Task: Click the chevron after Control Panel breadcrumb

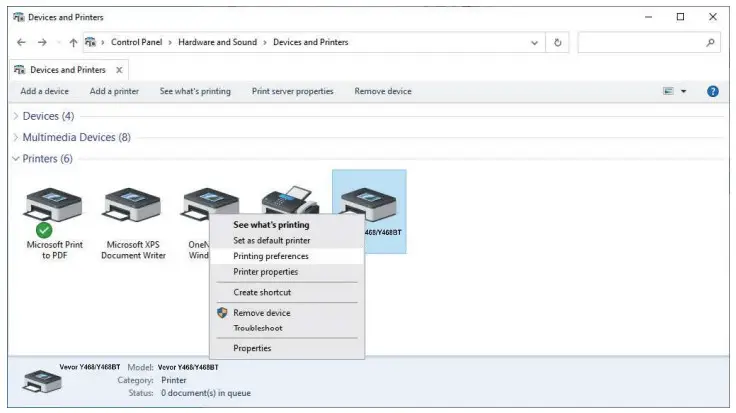Action: 170,43
